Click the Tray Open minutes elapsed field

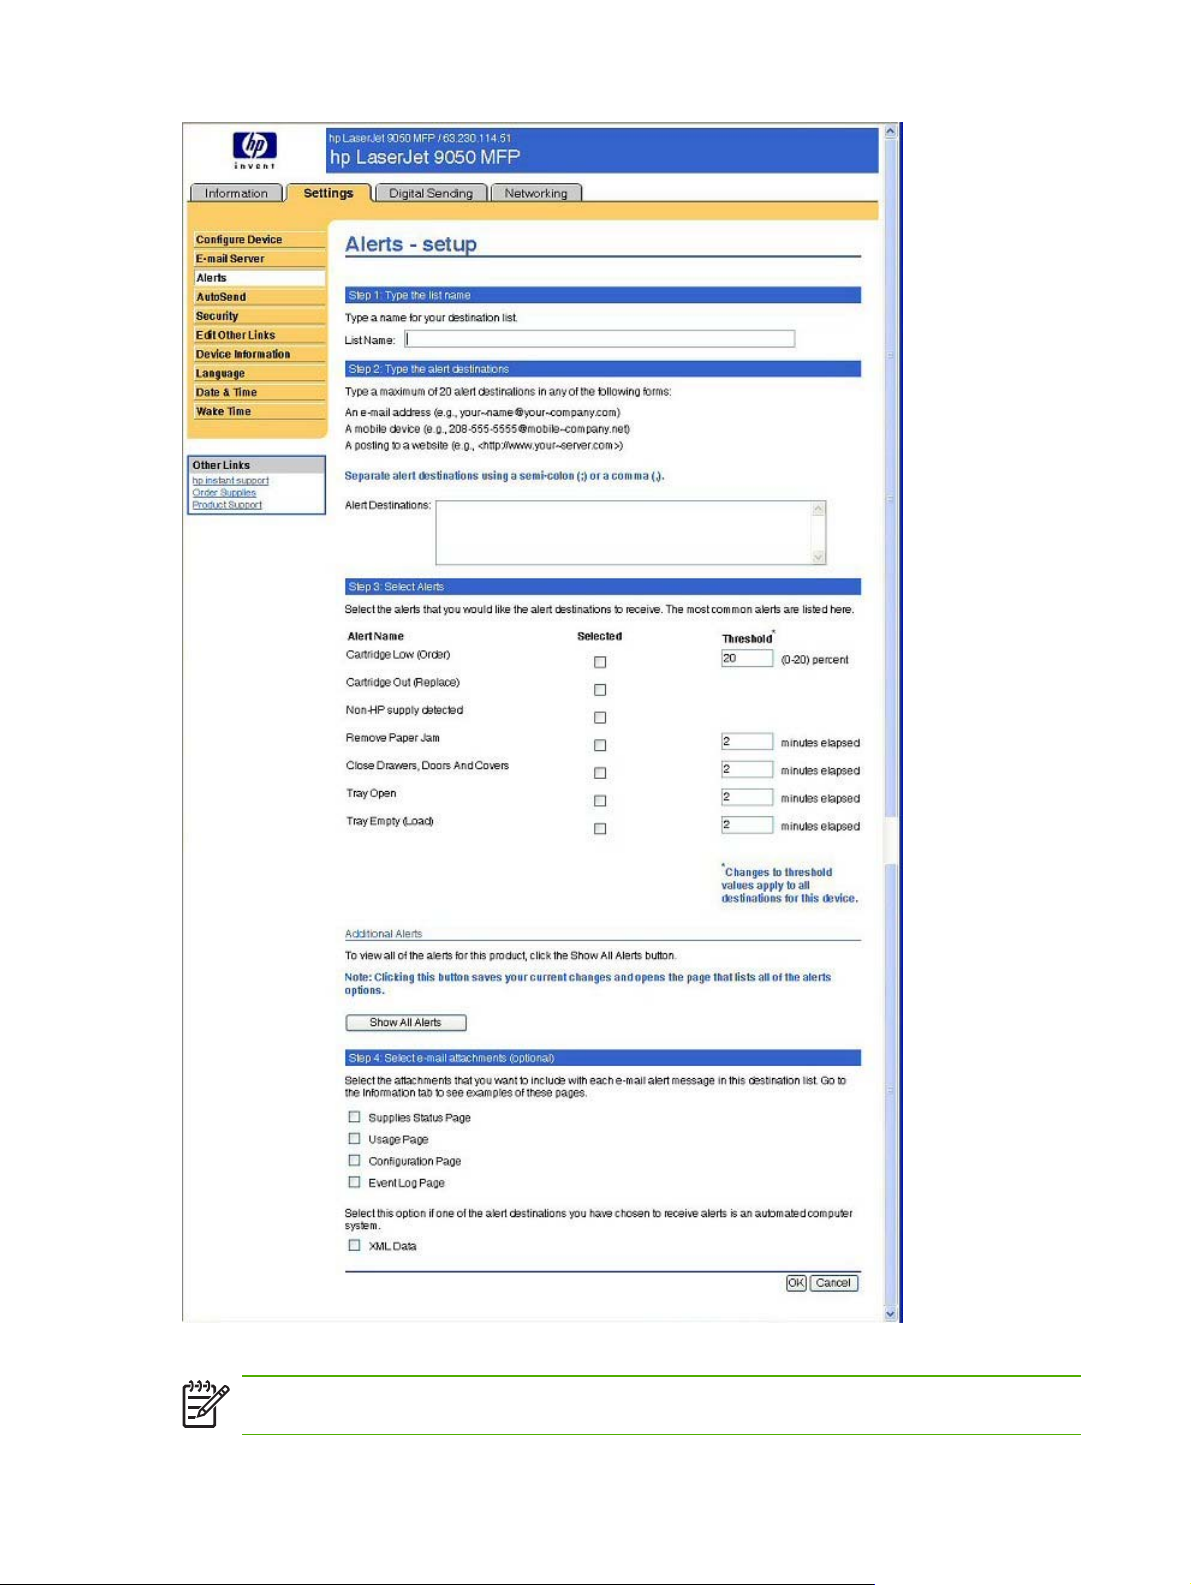pos(747,797)
